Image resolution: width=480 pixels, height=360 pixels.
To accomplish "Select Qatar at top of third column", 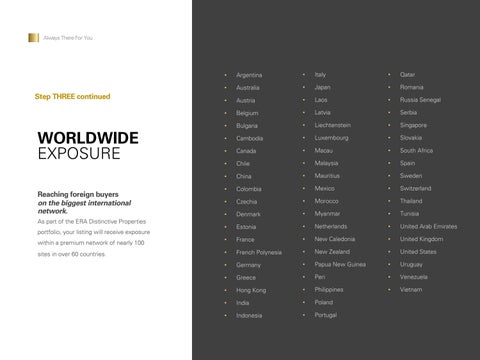I will (x=407, y=75).
